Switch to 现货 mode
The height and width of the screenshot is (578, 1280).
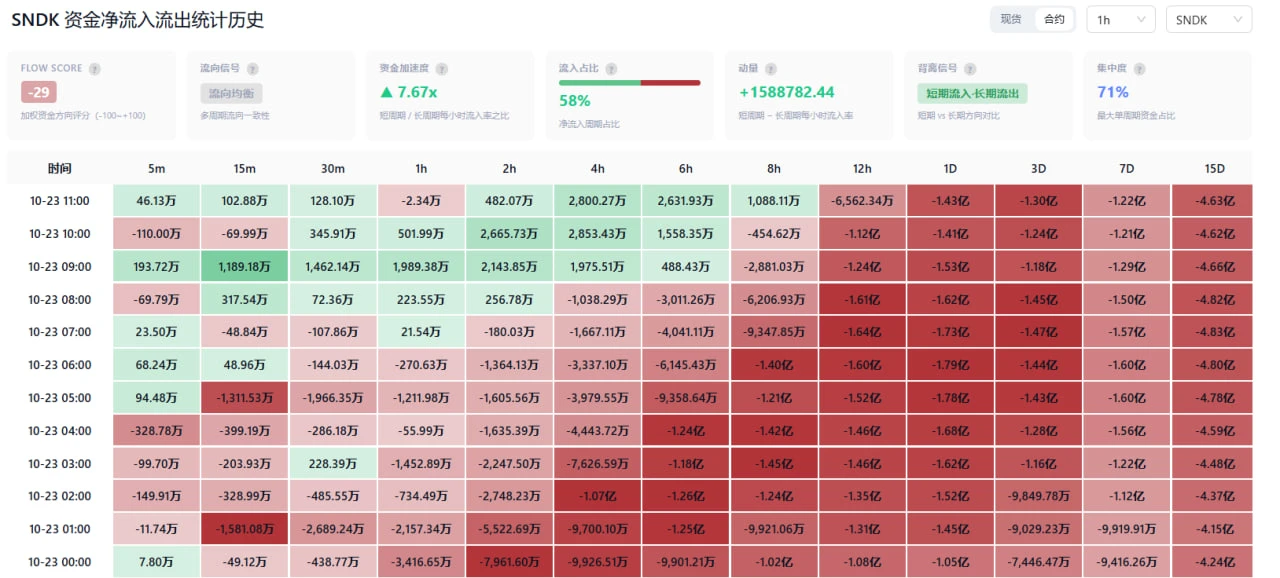tap(1011, 19)
